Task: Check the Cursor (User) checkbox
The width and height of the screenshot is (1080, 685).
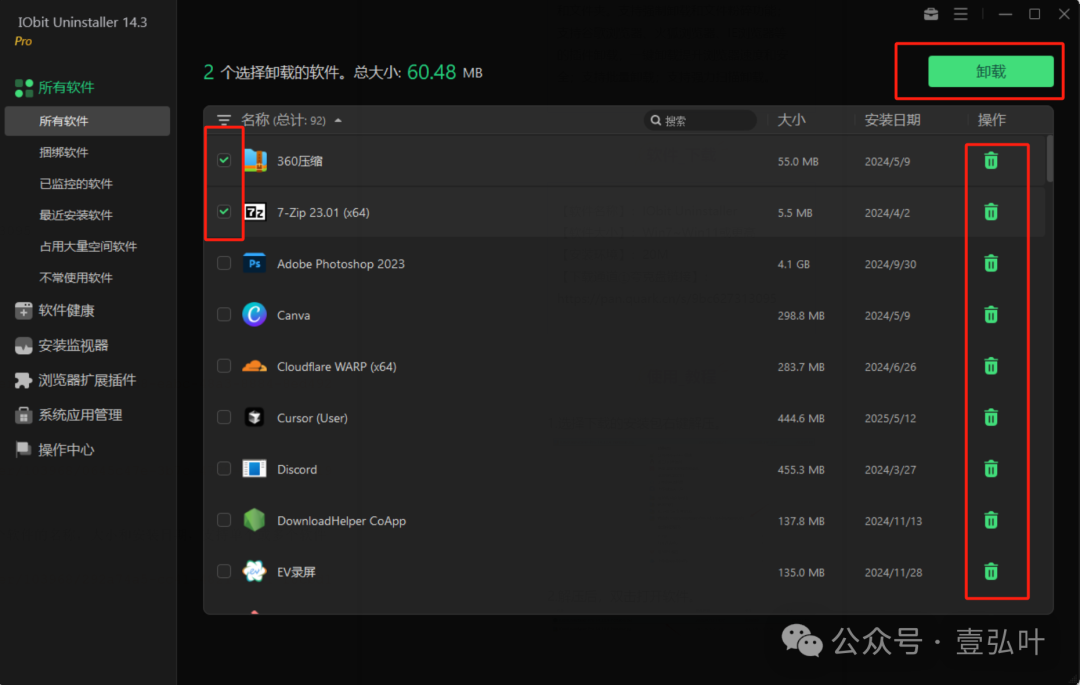Action: click(x=224, y=417)
